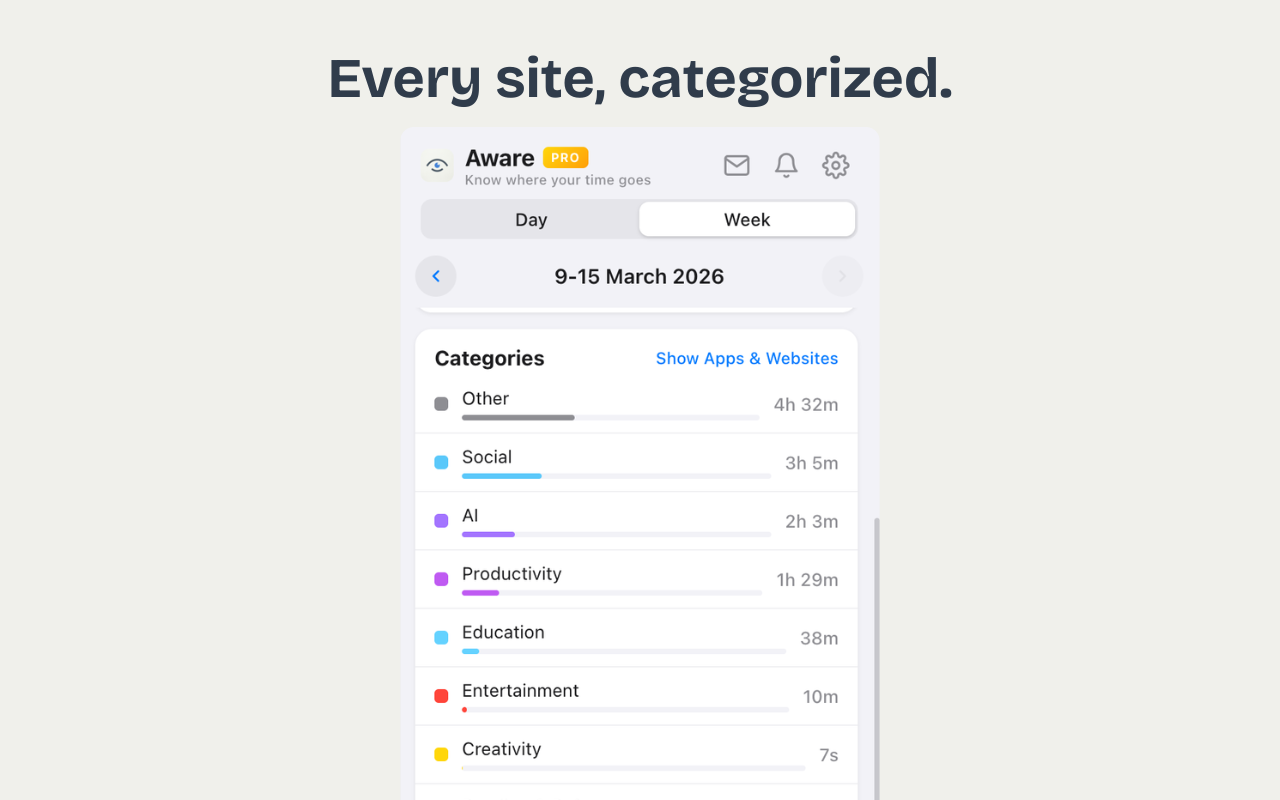Click the 9-15 March 2026 date label
Viewport: 1280px width, 800px height.
[639, 277]
